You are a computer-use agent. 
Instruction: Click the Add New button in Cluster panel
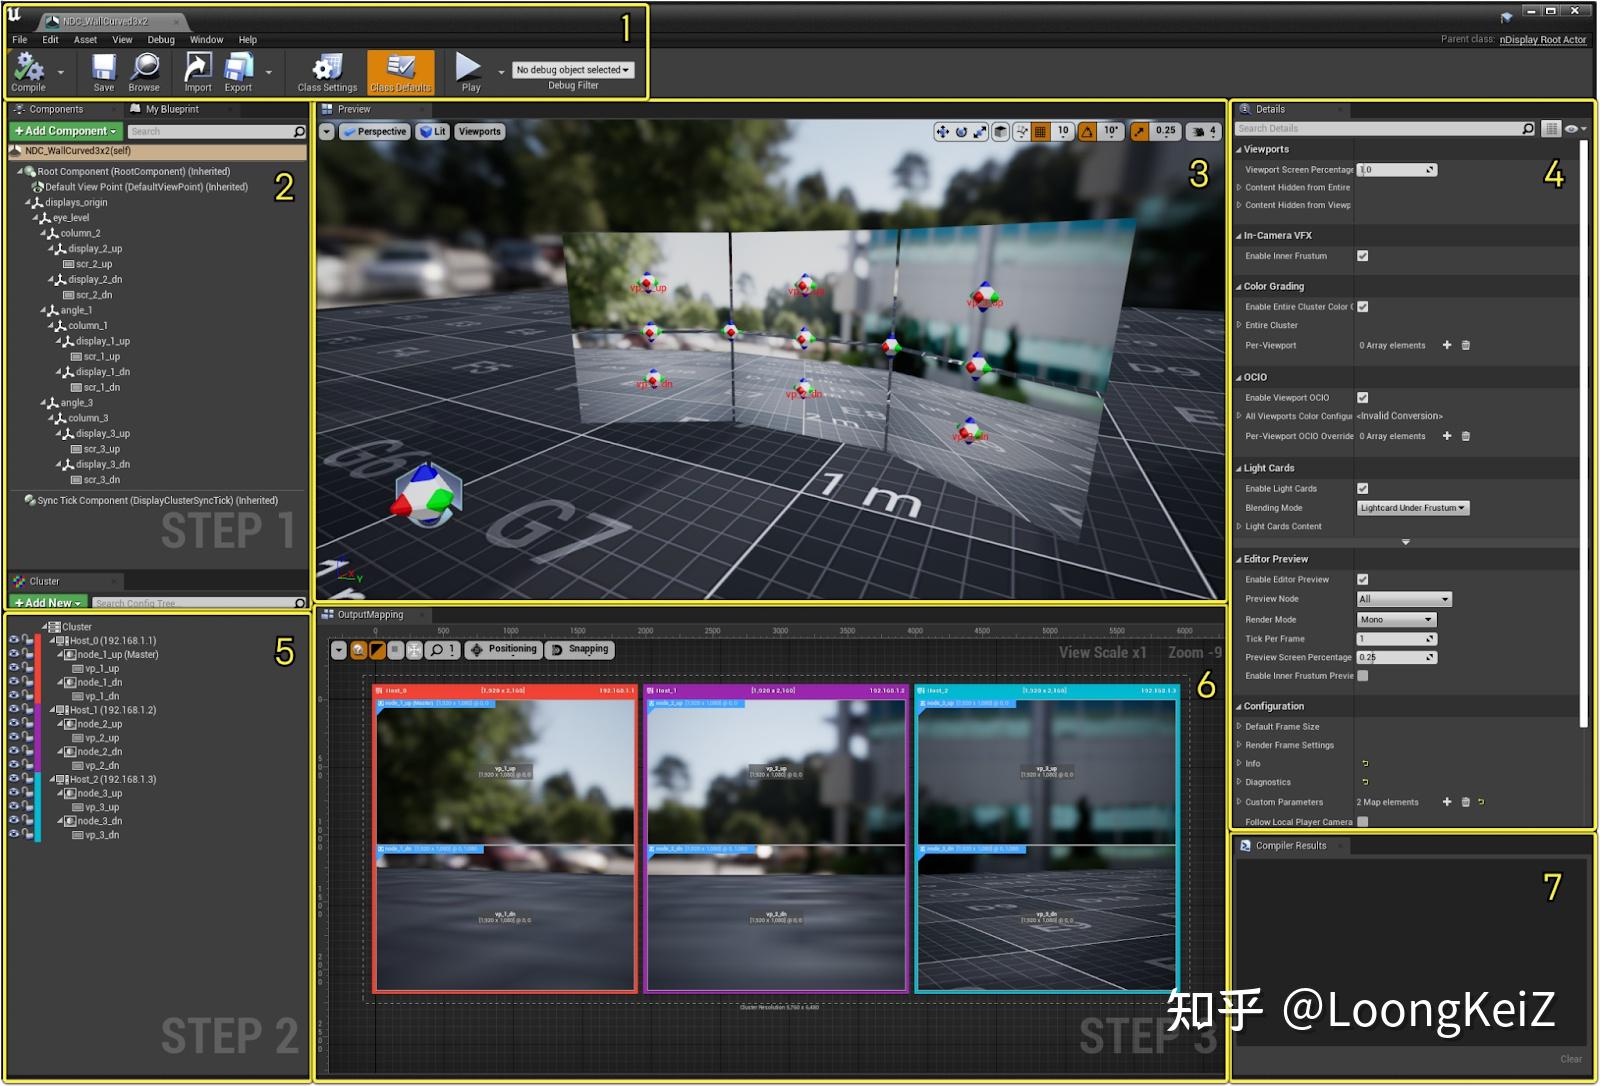[46, 602]
